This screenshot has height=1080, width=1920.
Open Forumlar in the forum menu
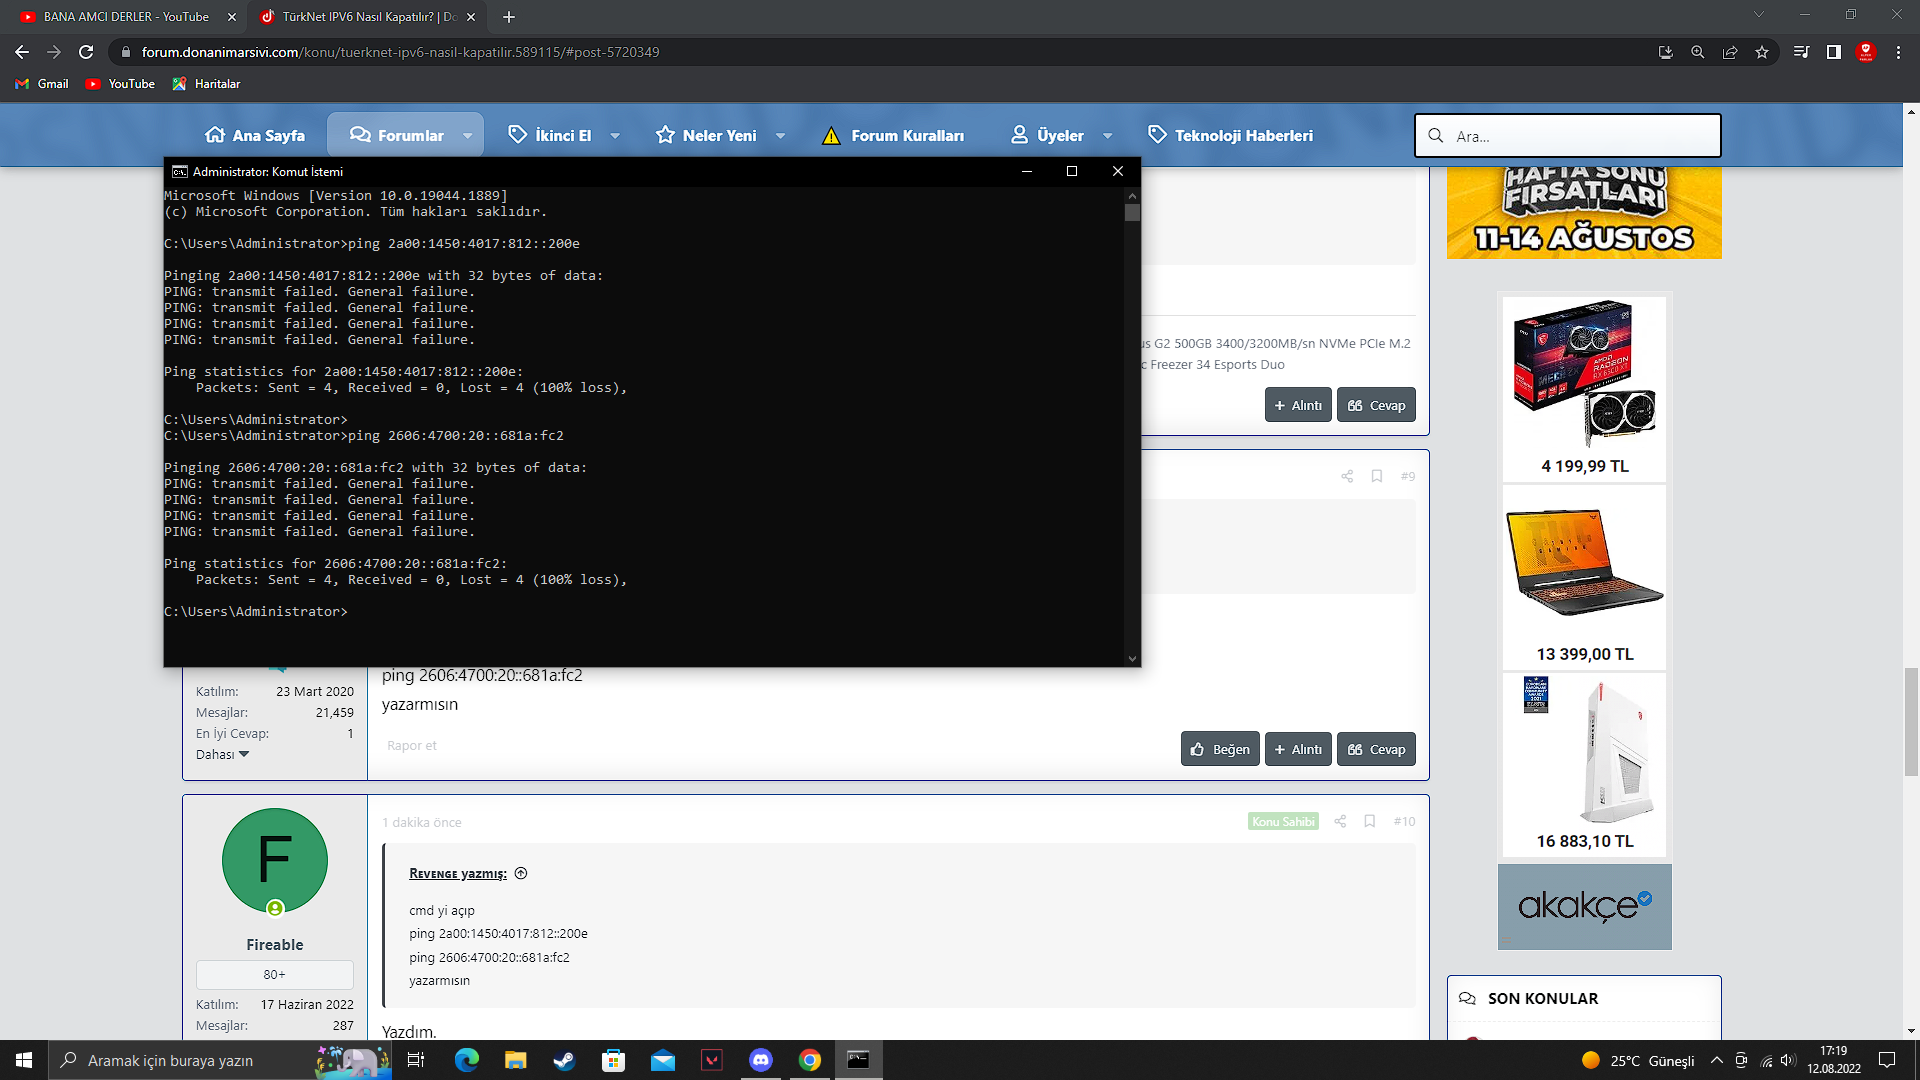[397, 135]
